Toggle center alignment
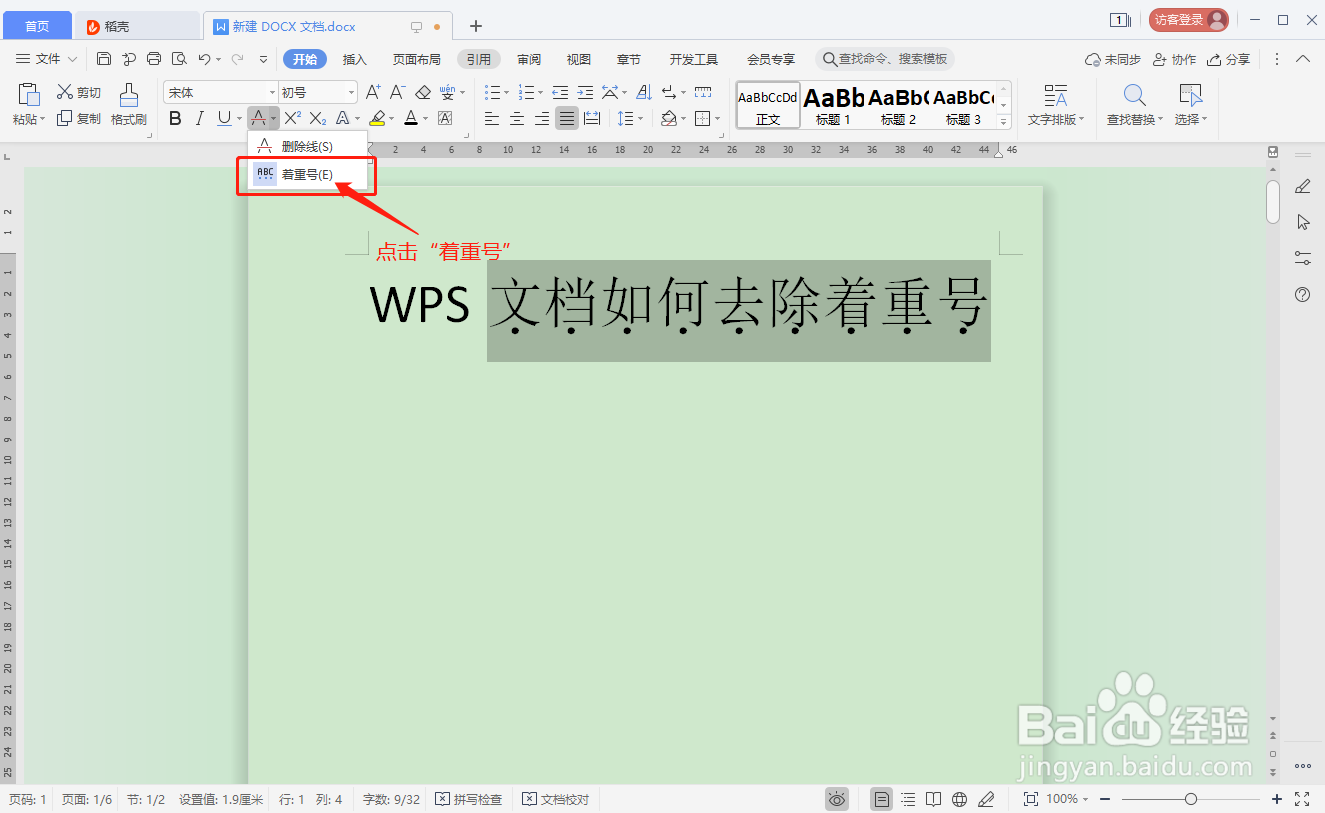Screen dimensions: 1325x813 click(517, 119)
